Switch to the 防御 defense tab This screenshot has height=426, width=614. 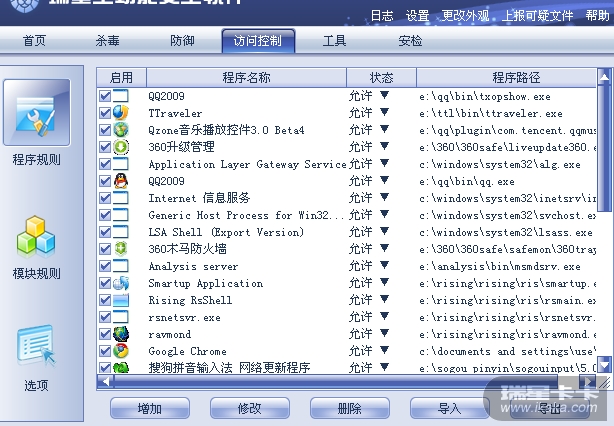pyautogui.click(x=182, y=40)
